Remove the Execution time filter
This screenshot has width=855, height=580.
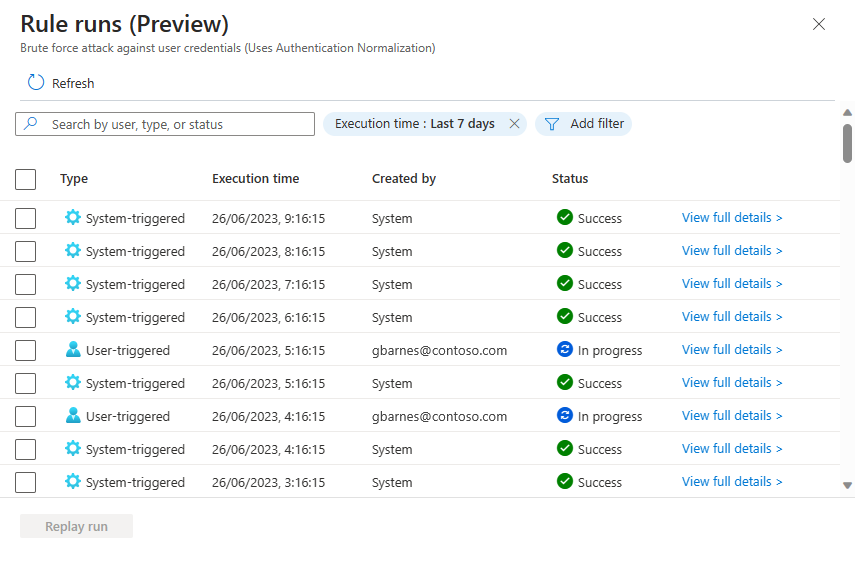[514, 124]
